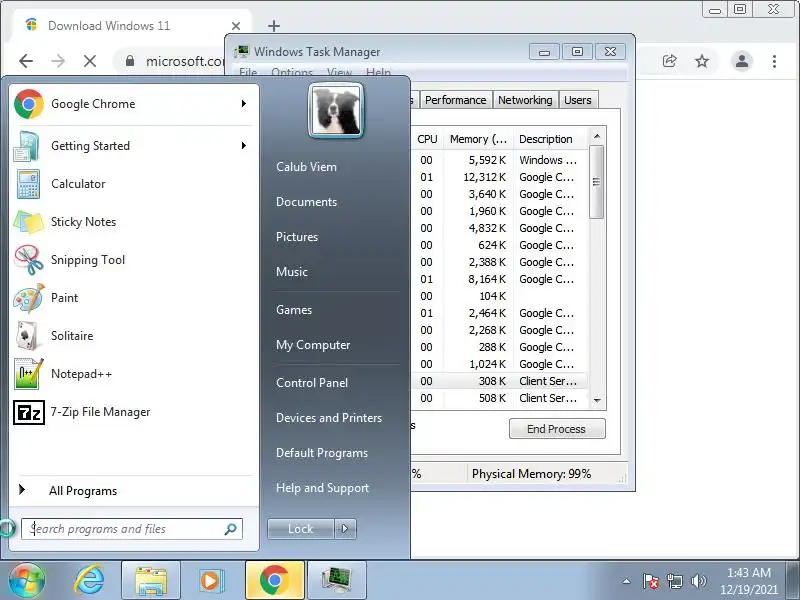Click the network tray icon

click(x=675, y=581)
